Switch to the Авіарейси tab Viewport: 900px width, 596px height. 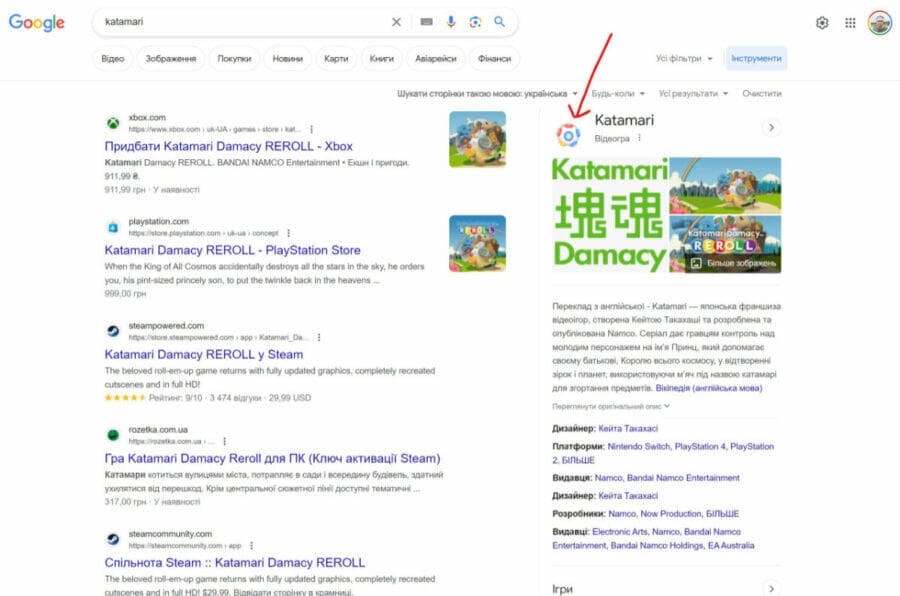coord(436,59)
